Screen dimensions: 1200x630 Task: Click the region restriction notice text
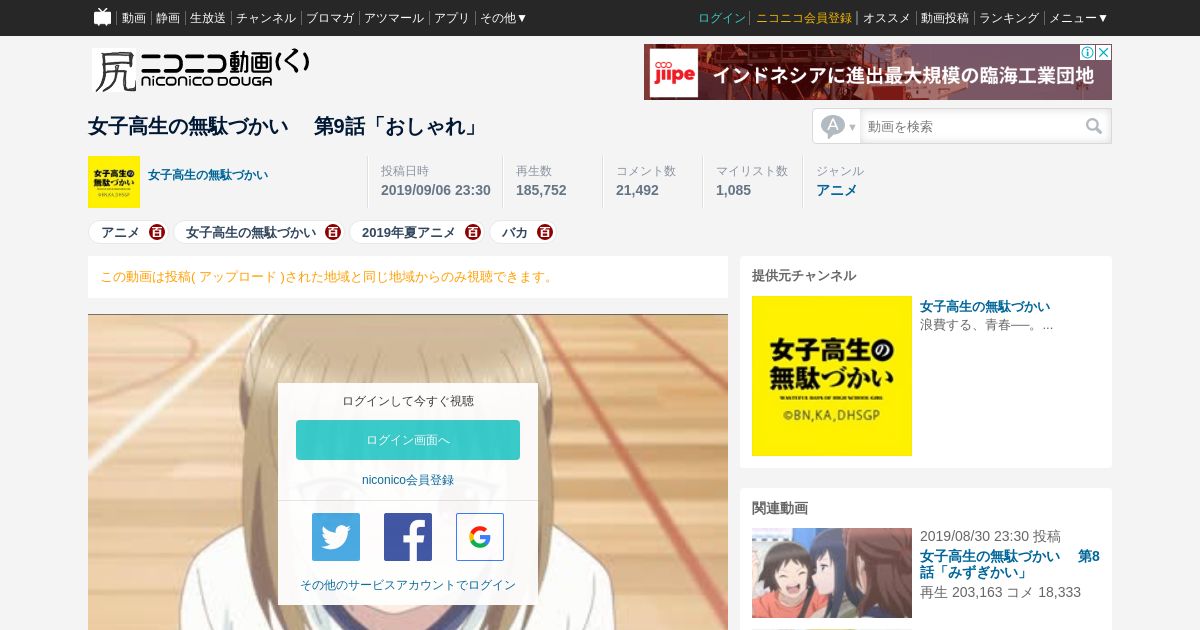click(328, 277)
